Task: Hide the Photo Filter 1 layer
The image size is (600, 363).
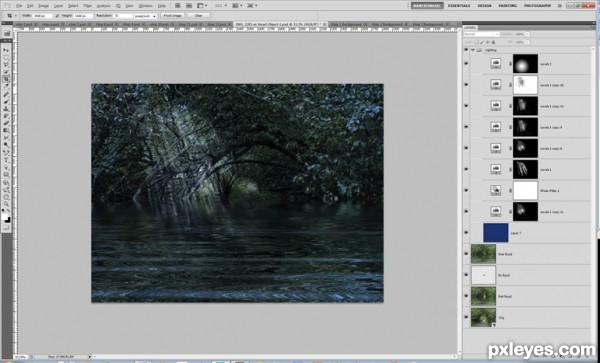Action: (466, 190)
